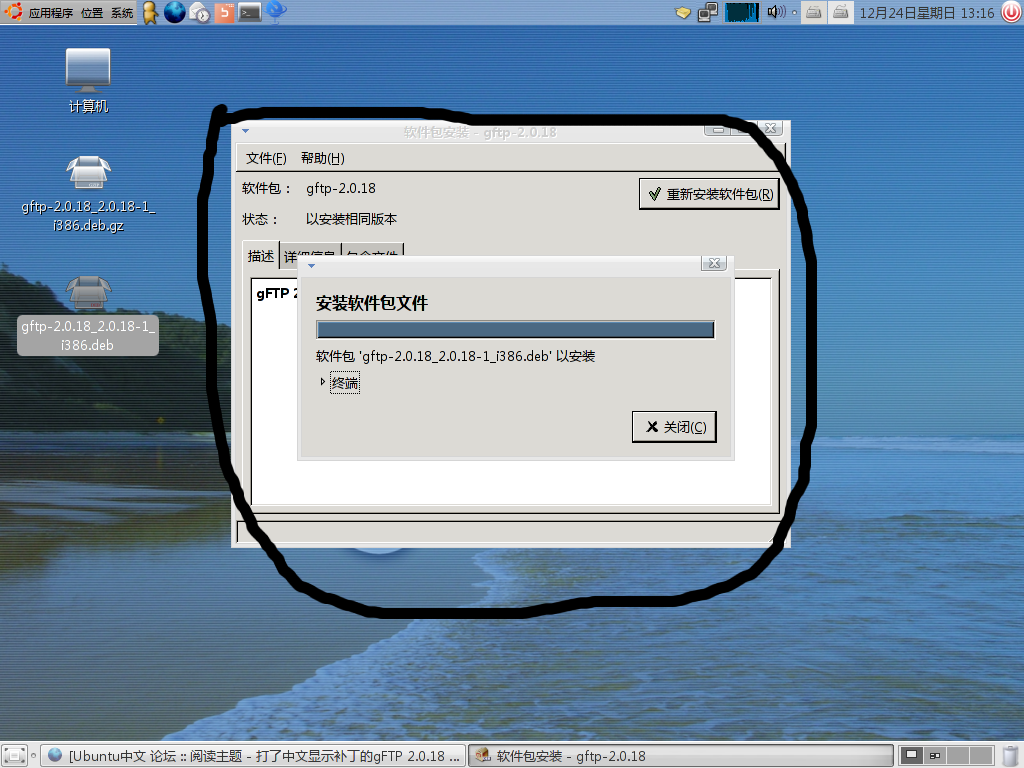Image resolution: width=1024 pixels, height=768 pixels.
Task: Close the 软件包安装 main window
Action: click(x=771, y=128)
